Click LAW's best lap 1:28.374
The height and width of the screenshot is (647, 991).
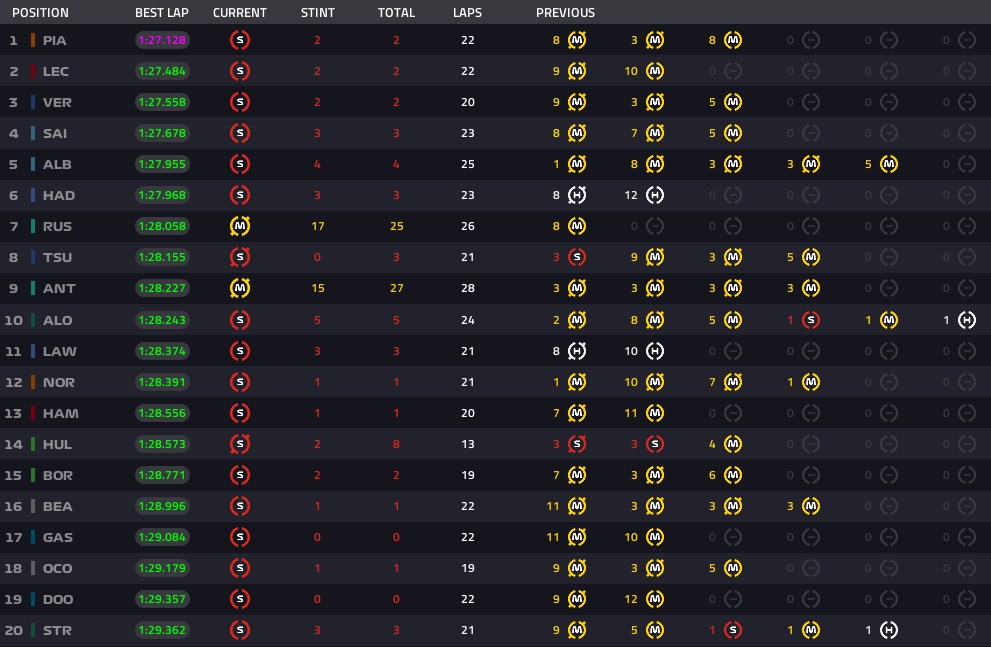(162, 351)
